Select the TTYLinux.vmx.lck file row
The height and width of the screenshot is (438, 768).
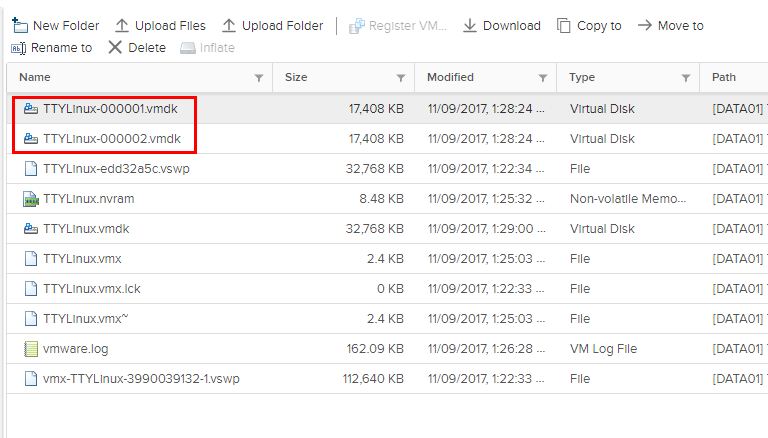tap(91, 289)
